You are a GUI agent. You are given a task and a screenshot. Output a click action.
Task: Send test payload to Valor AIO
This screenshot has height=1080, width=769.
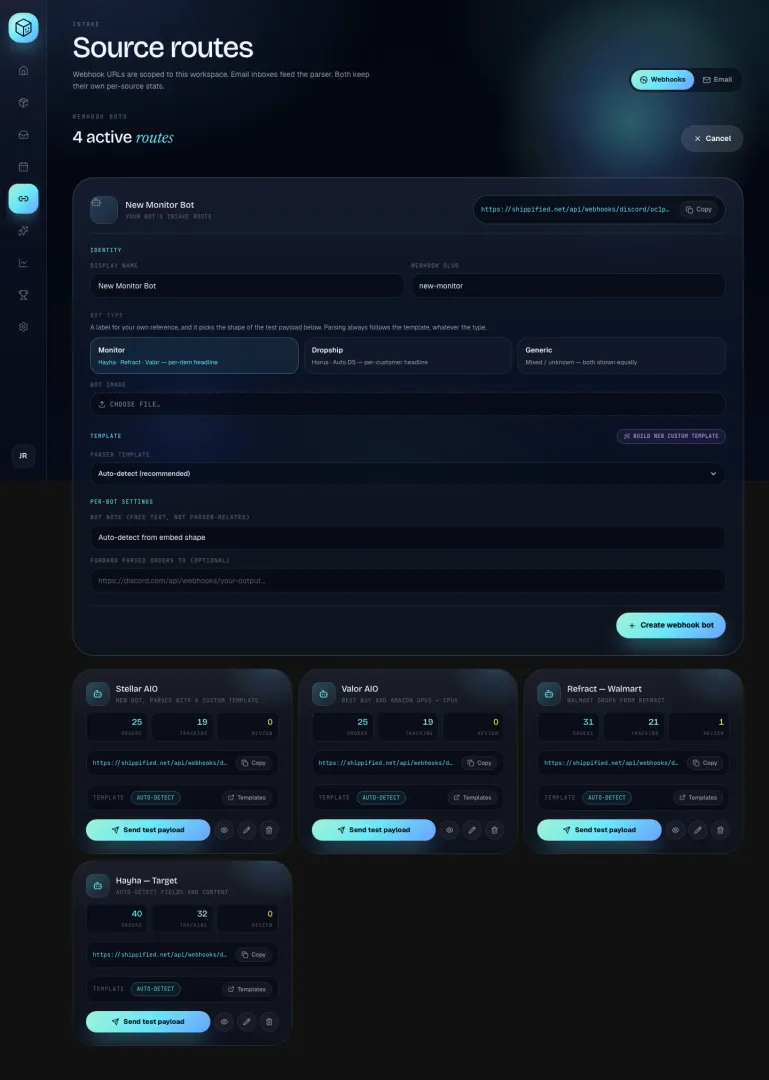(x=373, y=830)
